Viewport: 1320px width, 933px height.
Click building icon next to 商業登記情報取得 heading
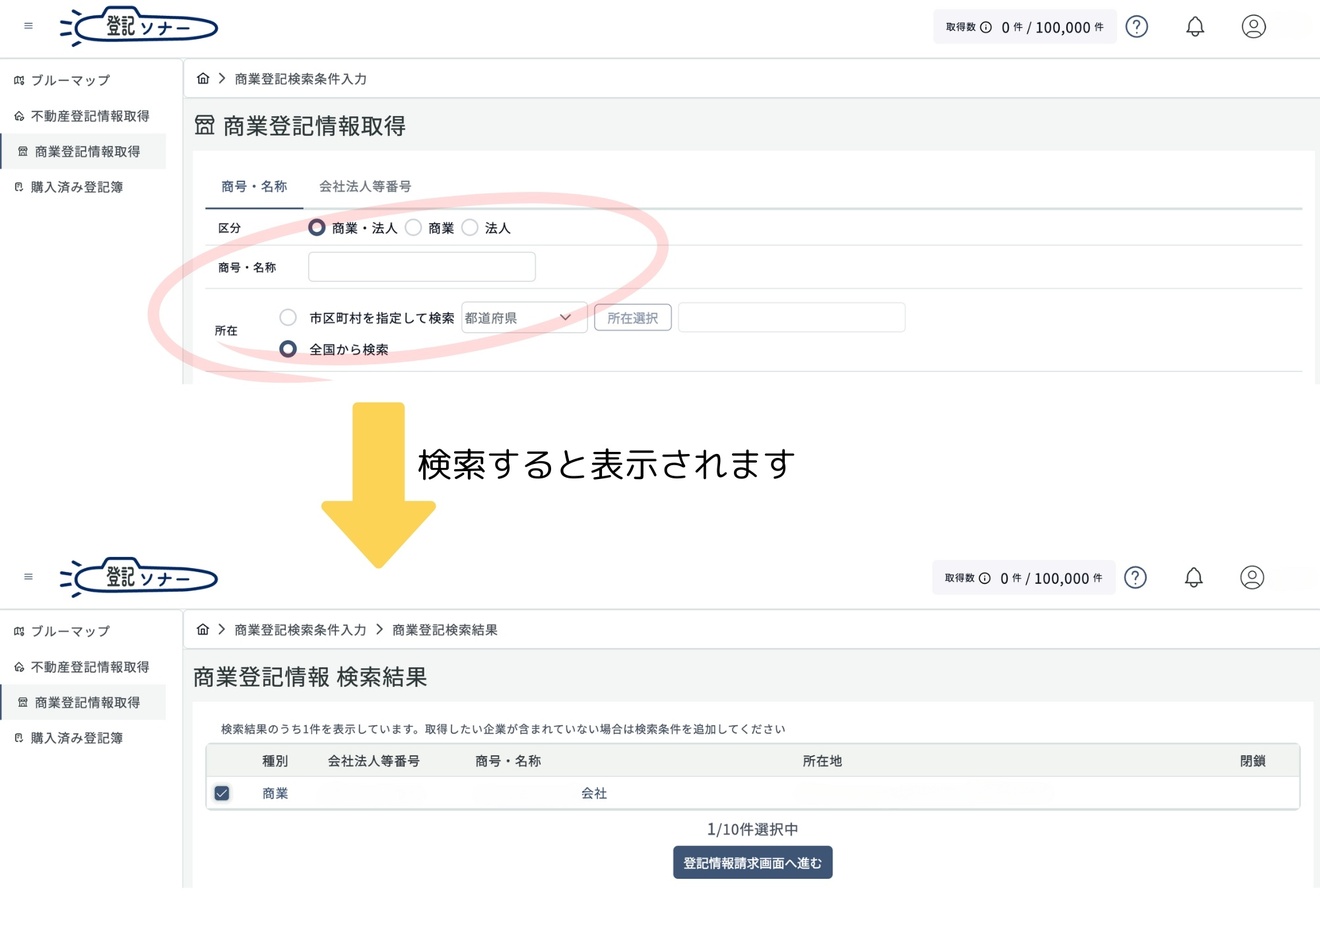point(204,125)
